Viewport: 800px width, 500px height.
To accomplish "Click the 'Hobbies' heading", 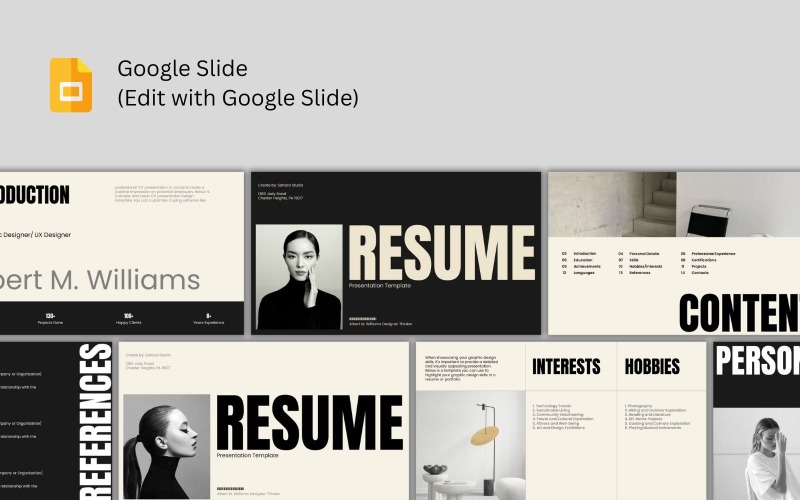I will point(652,367).
